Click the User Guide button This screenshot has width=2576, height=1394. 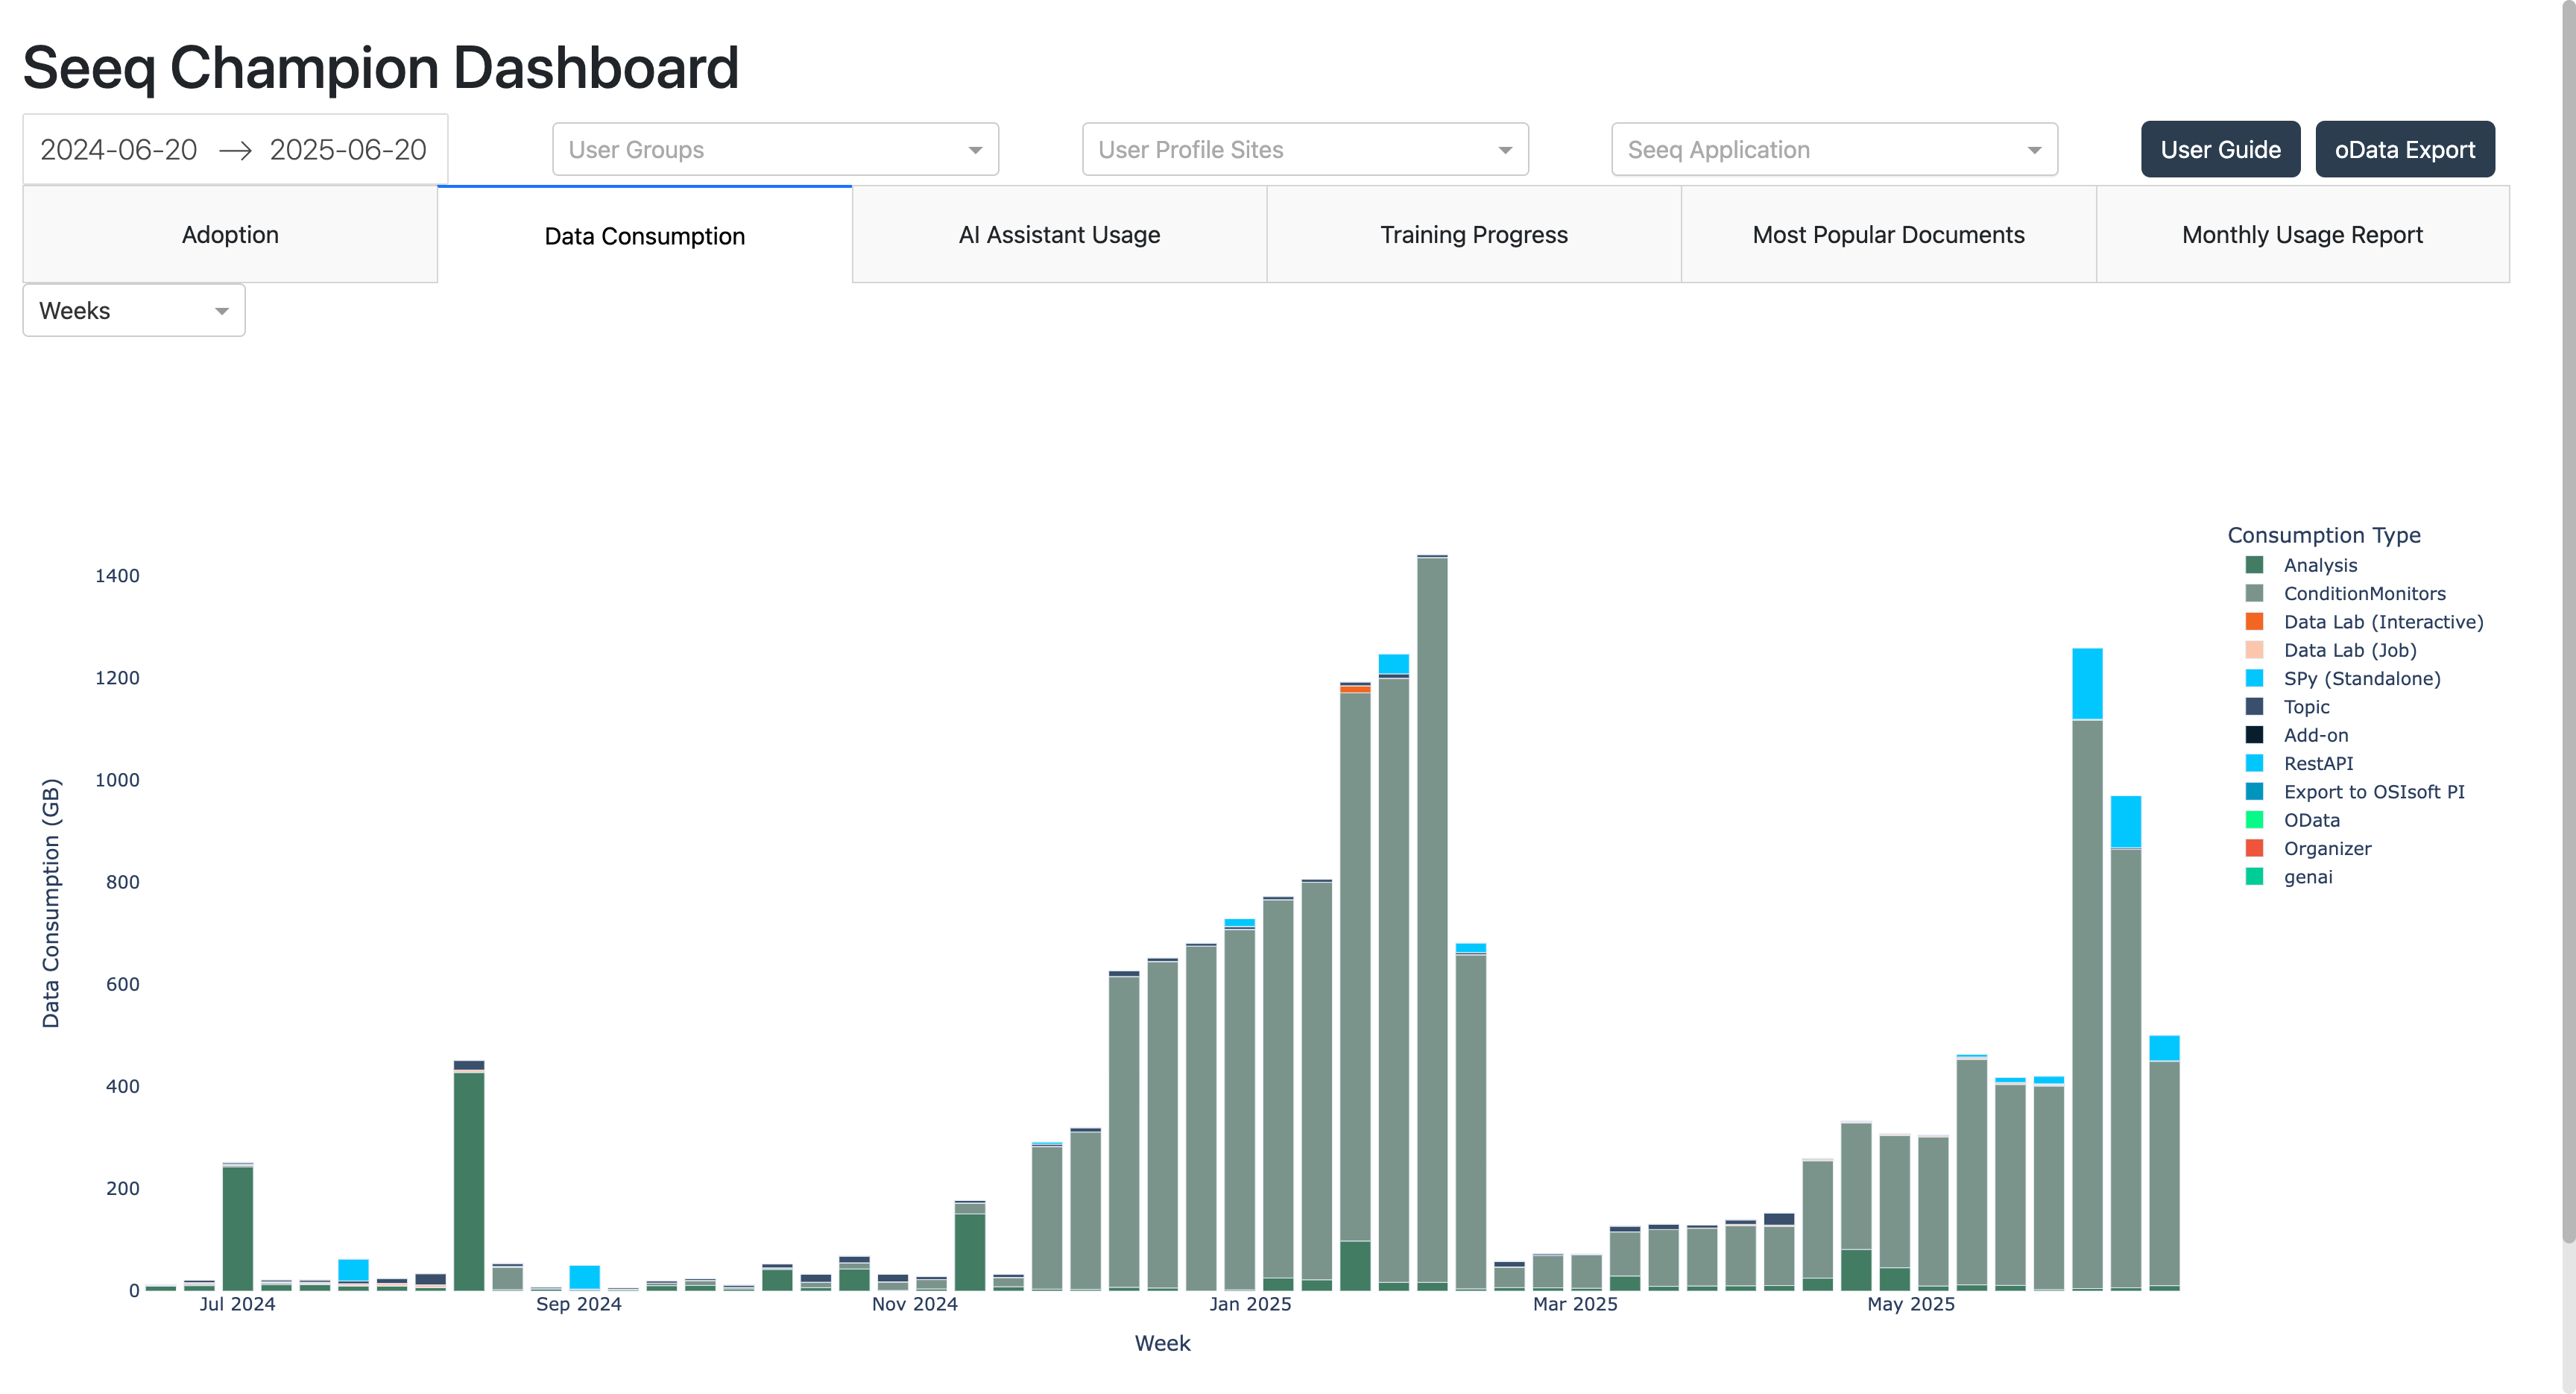pyautogui.click(x=2220, y=150)
